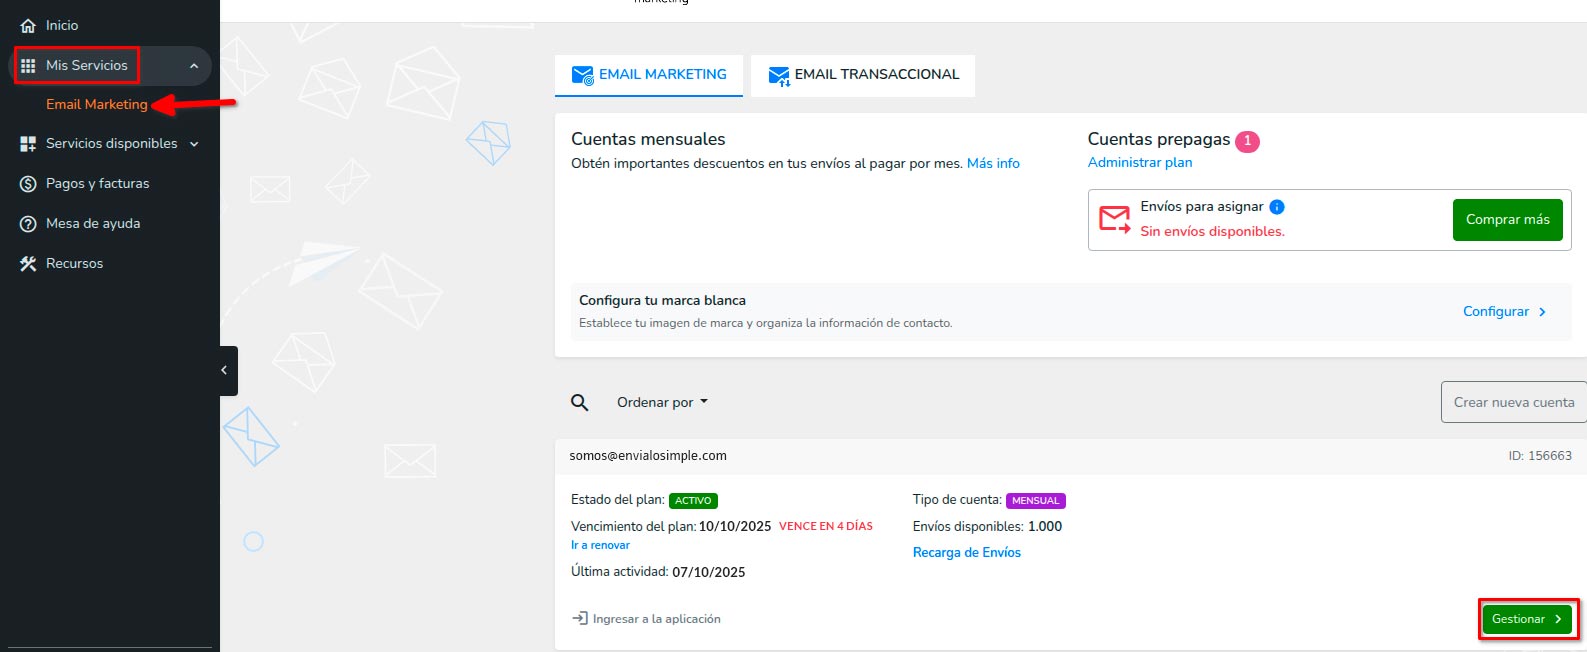Click the green Gestionar button

pyautogui.click(x=1526, y=619)
